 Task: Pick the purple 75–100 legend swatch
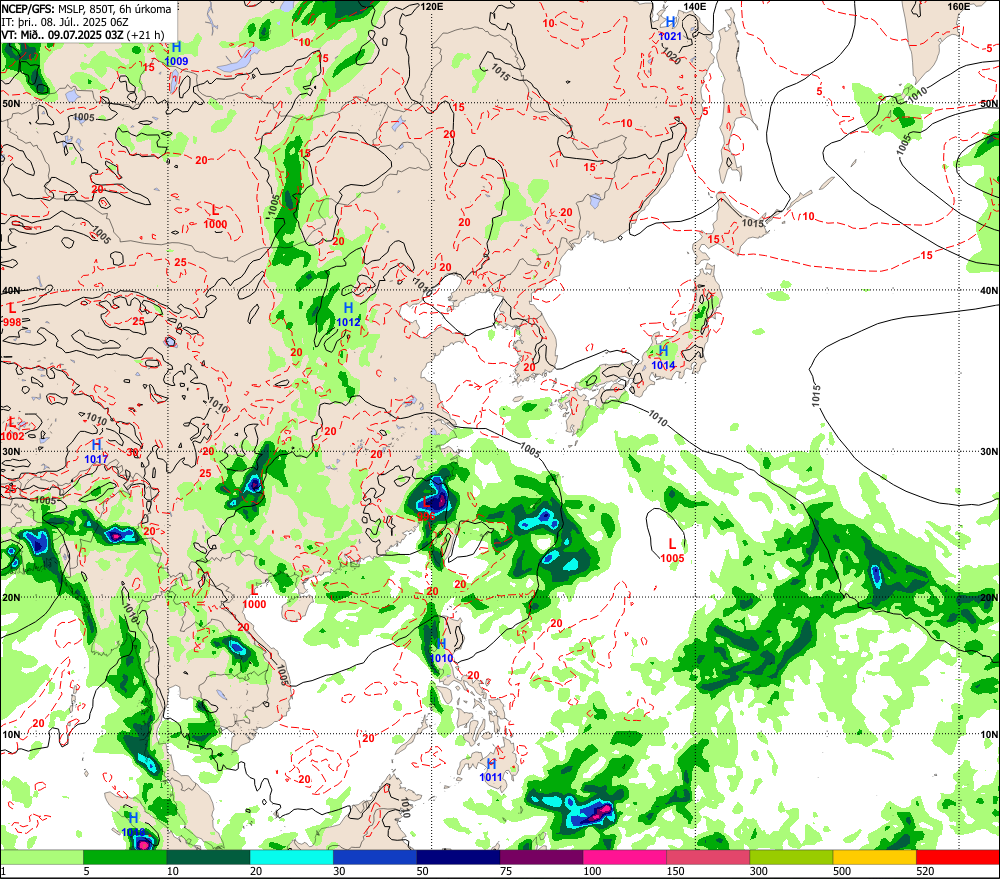541,857
